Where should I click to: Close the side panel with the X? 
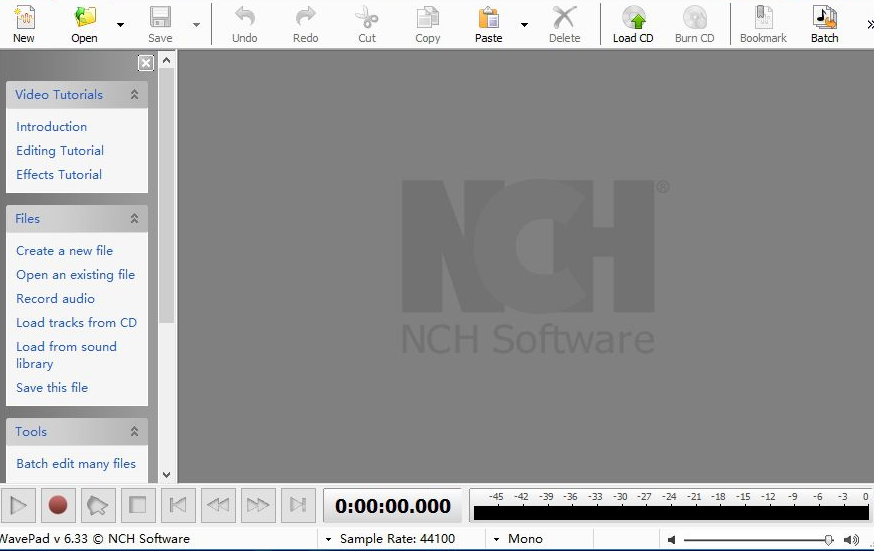click(145, 63)
